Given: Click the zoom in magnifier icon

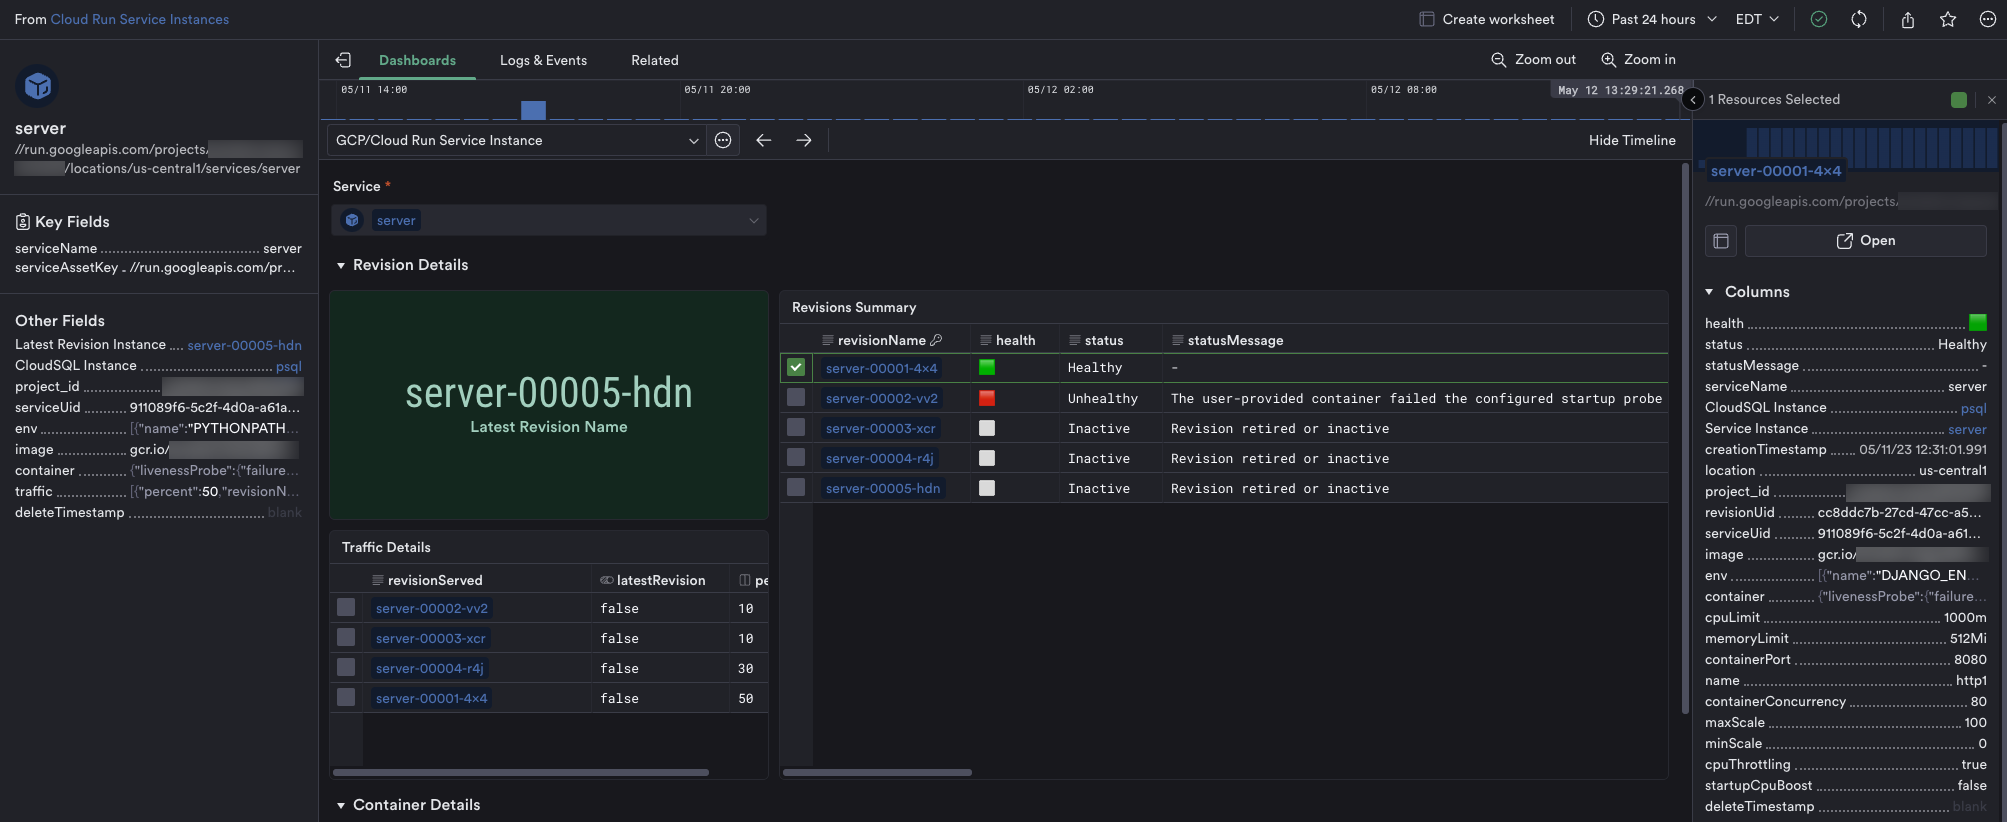Looking at the screenshot, I should click(x=1609, y=60).
